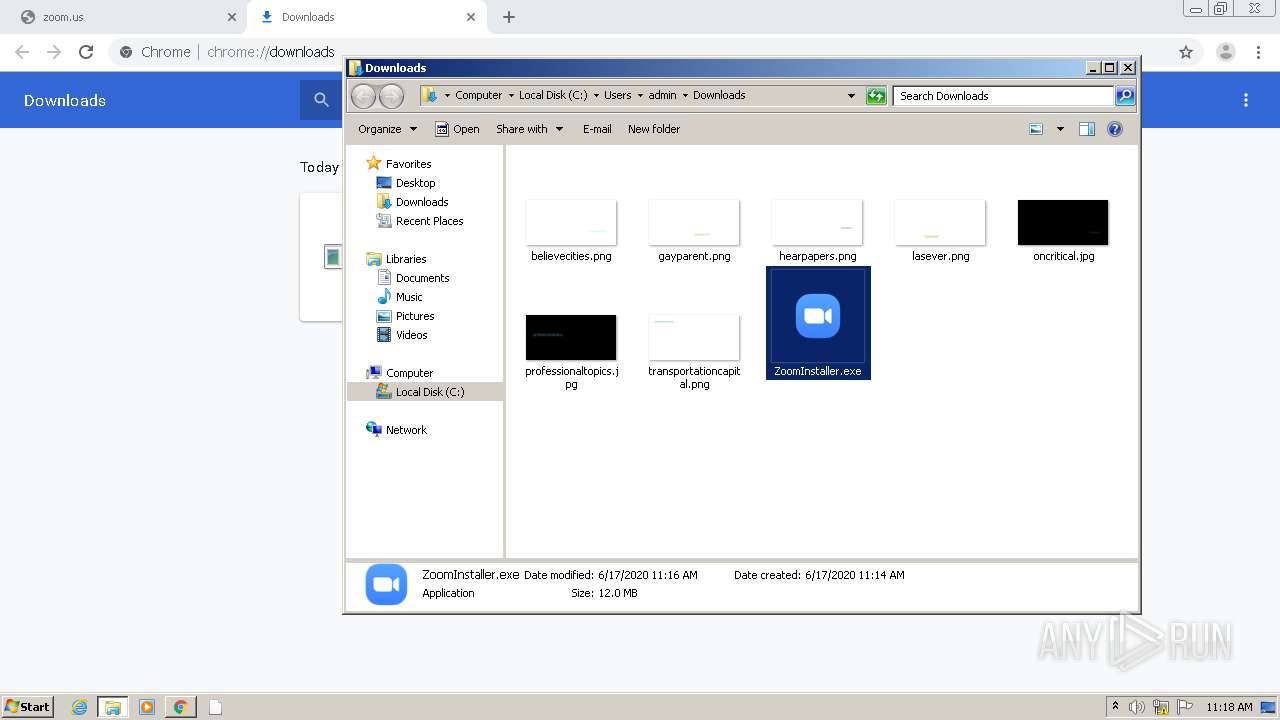
Task: Expand the Downloads breadcrumb arrow
Action: coord(686,96)
